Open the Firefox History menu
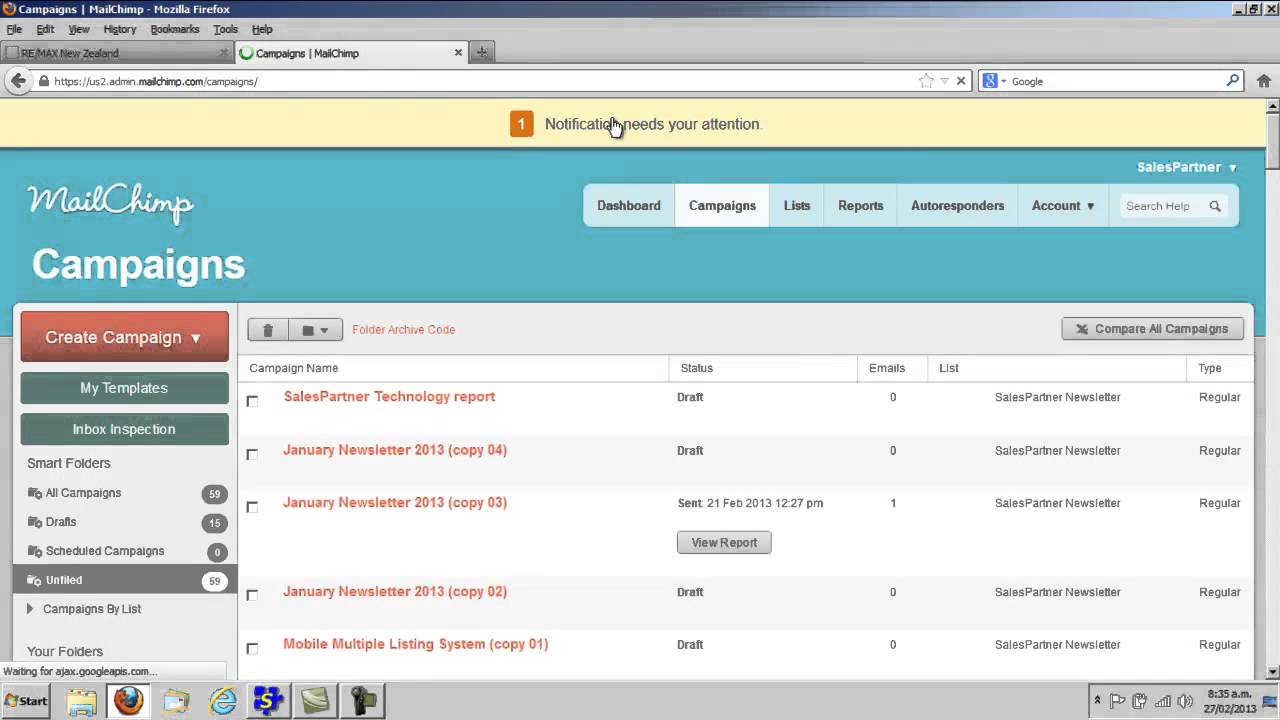Screen dimensions: 1280x720 click(x=120, y=29)
